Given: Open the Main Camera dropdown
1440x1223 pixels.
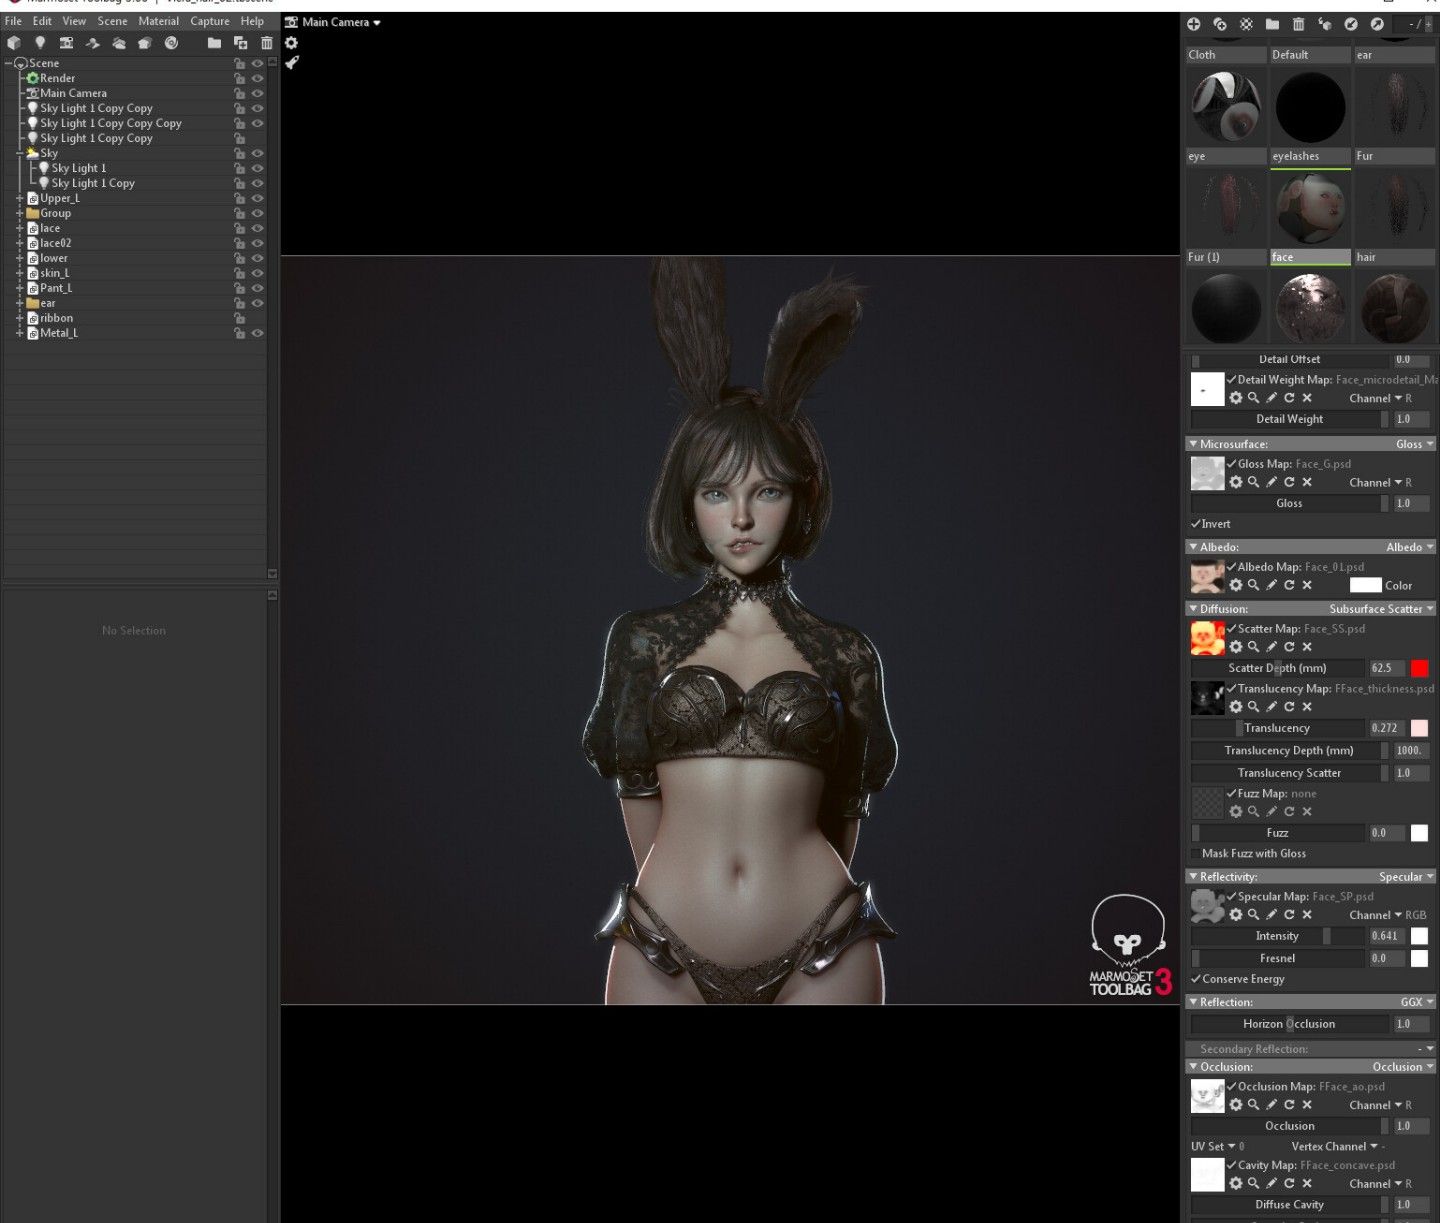Looking at the screenshot, I should click(x=340, y=22).
